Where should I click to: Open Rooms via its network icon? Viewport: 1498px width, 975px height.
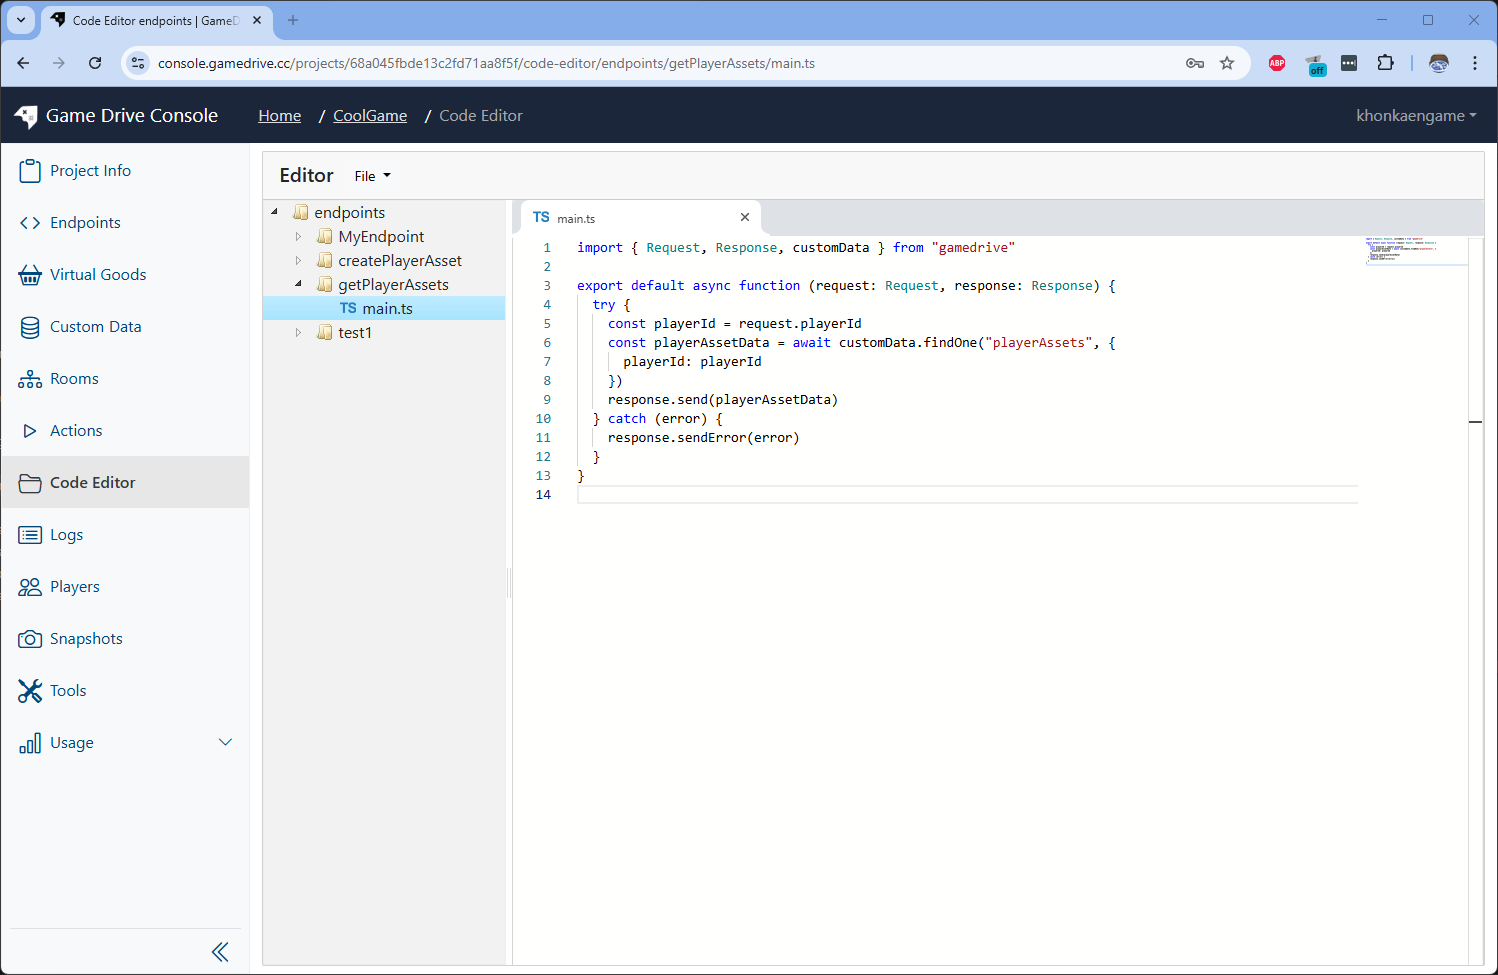tap(30, 379)
